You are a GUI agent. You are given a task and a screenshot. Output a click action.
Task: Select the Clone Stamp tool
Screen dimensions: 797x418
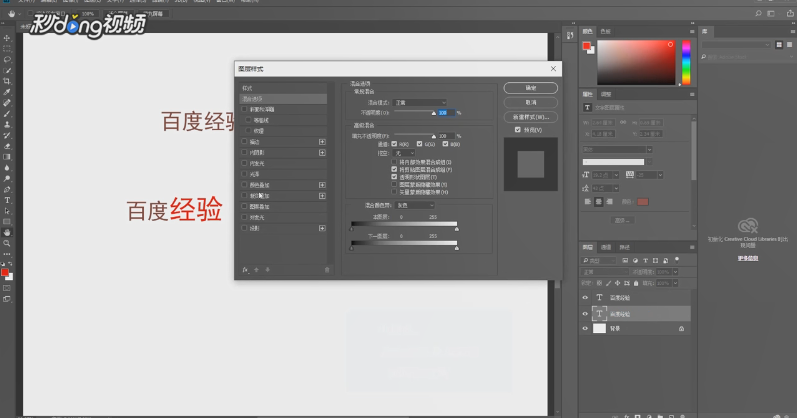point(7,125)
